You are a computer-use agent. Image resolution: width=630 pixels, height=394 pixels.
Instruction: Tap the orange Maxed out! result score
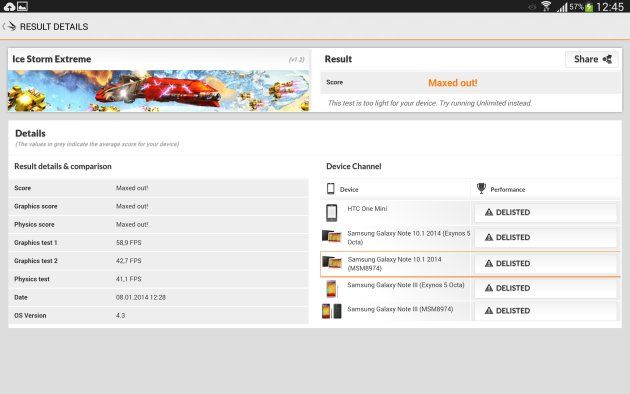[453, 83]
